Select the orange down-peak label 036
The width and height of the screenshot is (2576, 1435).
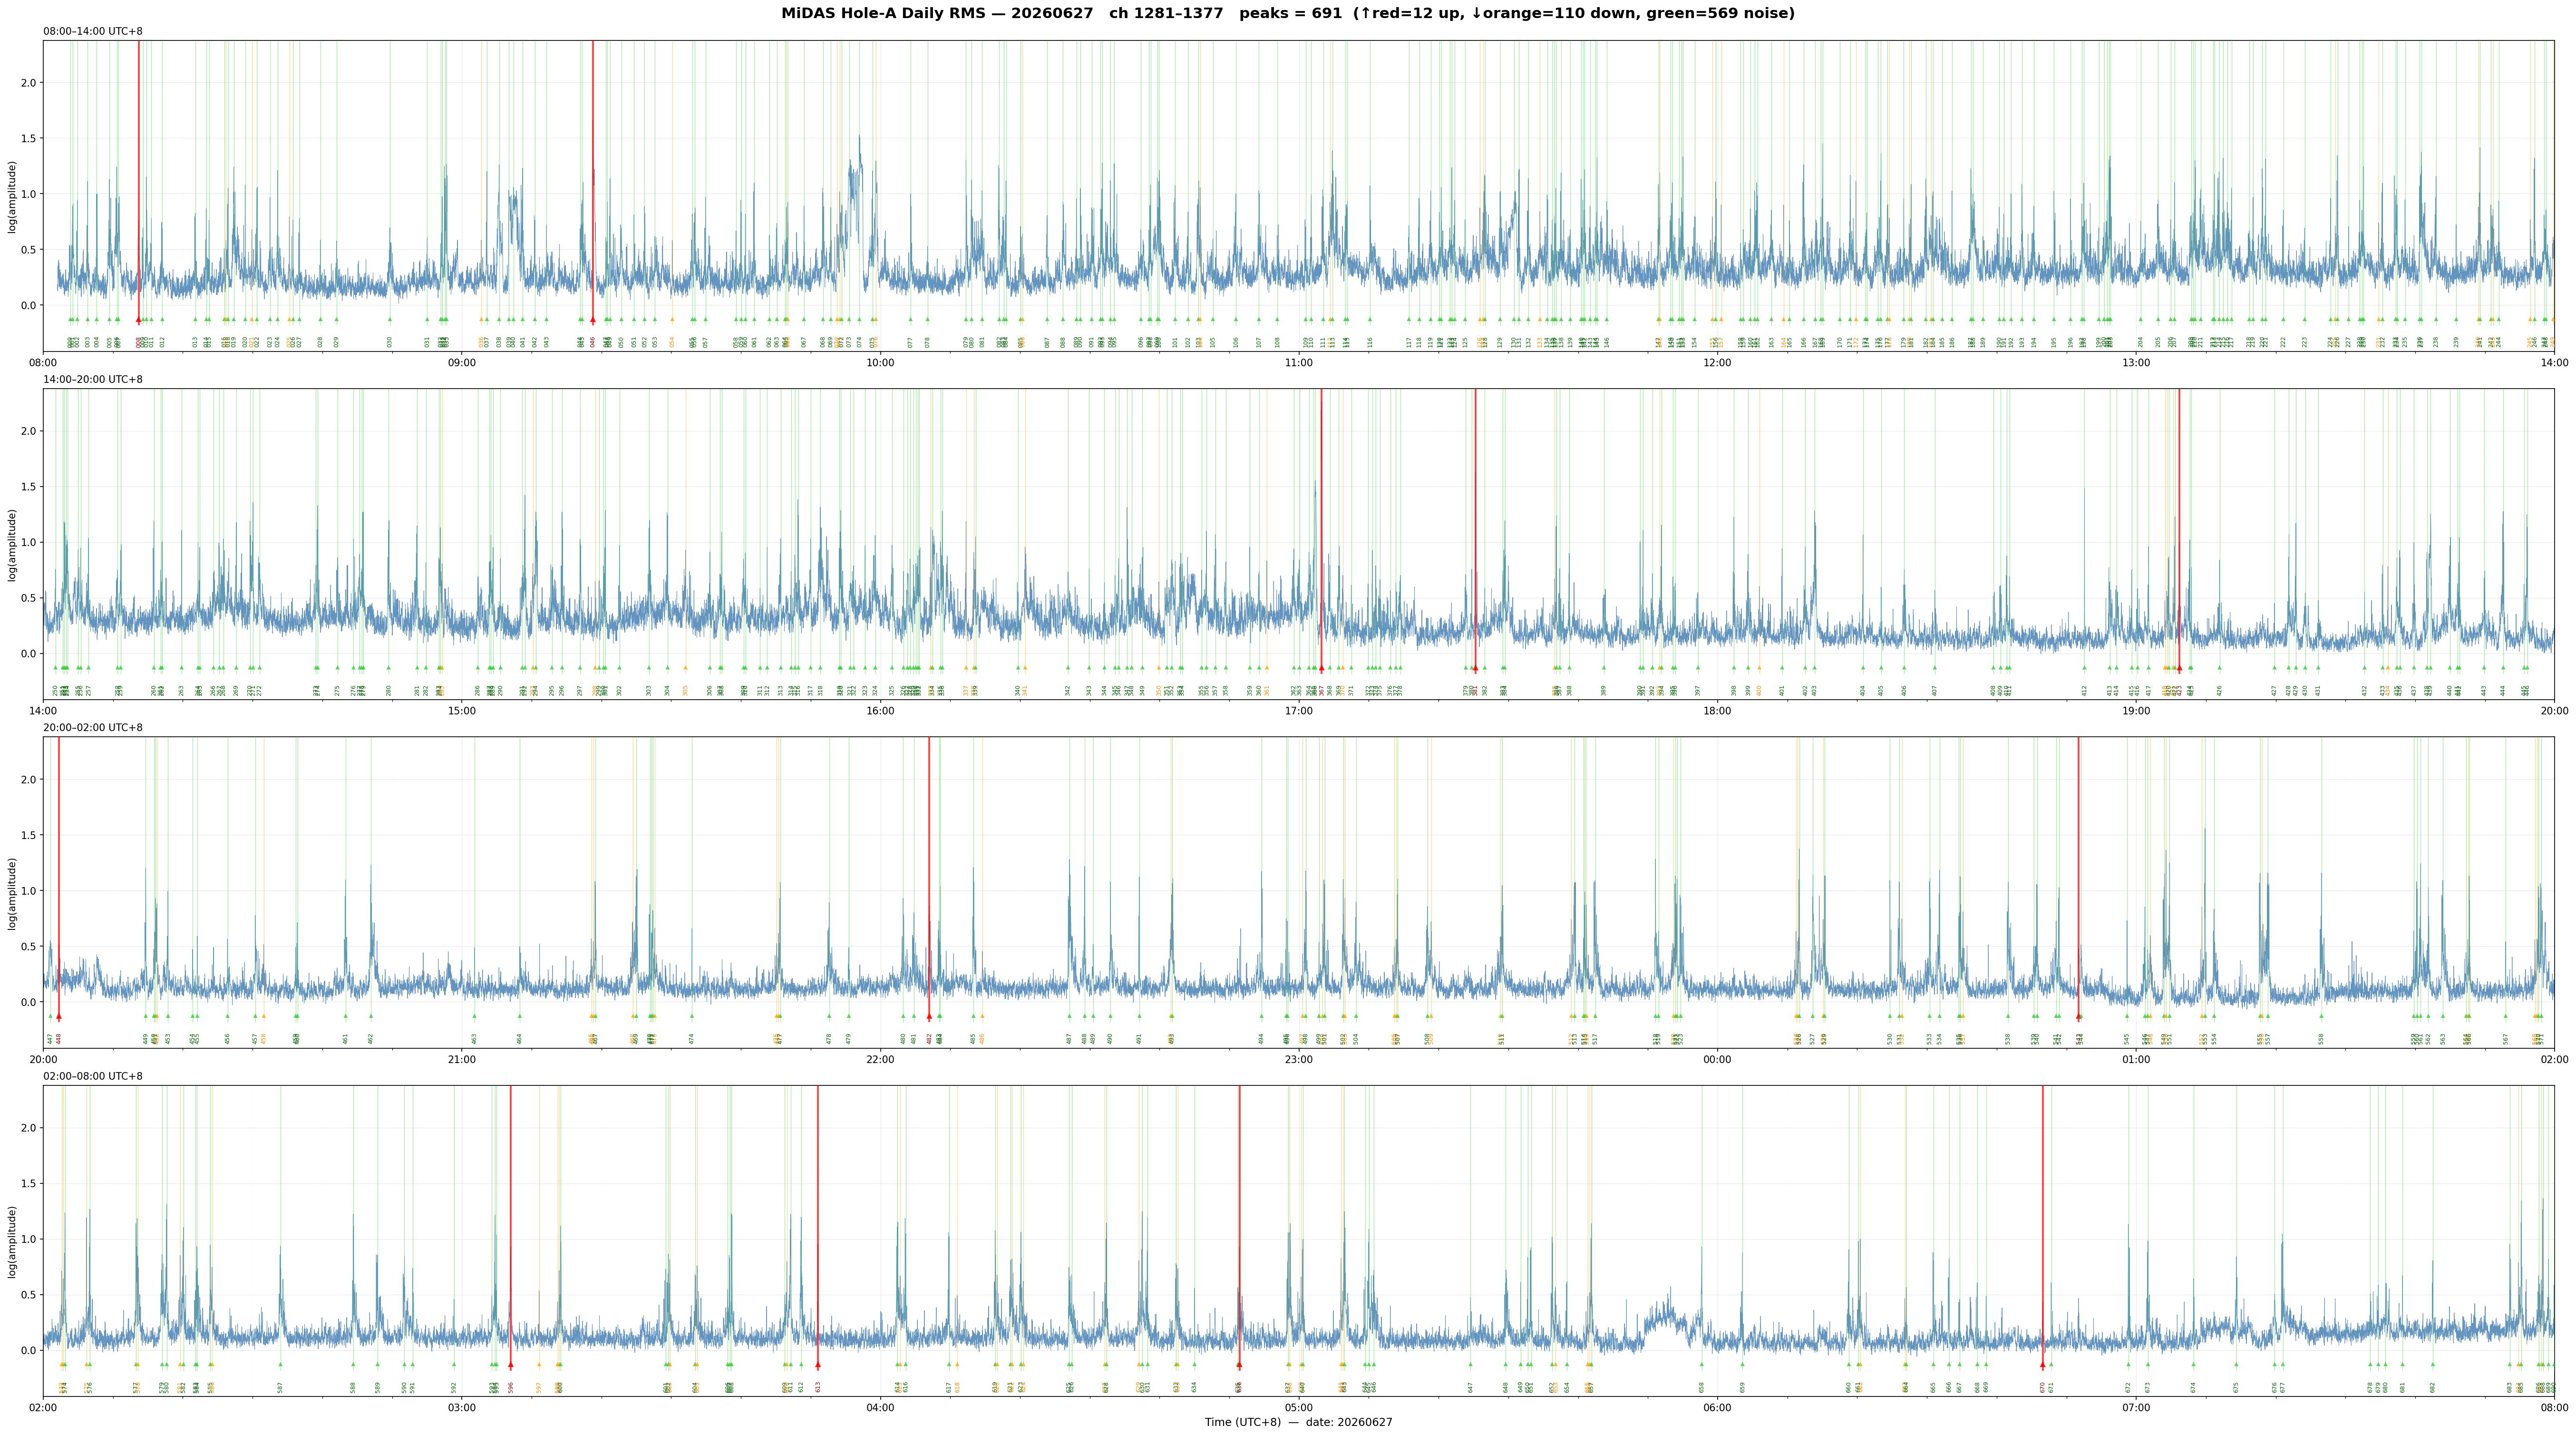pos(481,342)
